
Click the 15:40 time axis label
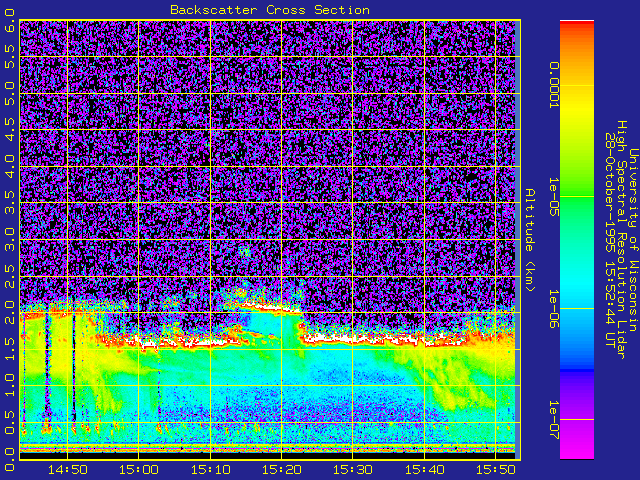pyautogui.click(x=424, y=470)
